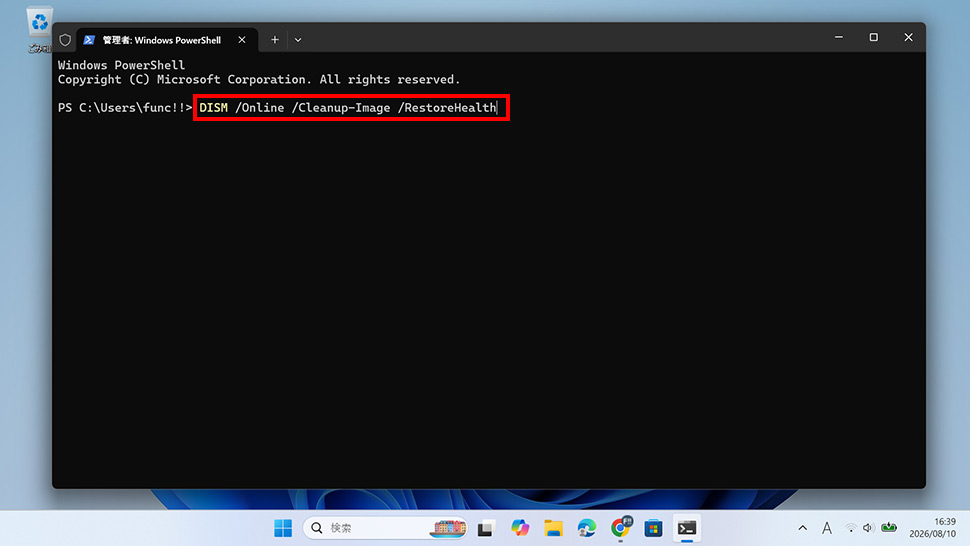Screen dimensions: 970x546
Task: Click the taskbar 検索 search box
Action: 385,528
